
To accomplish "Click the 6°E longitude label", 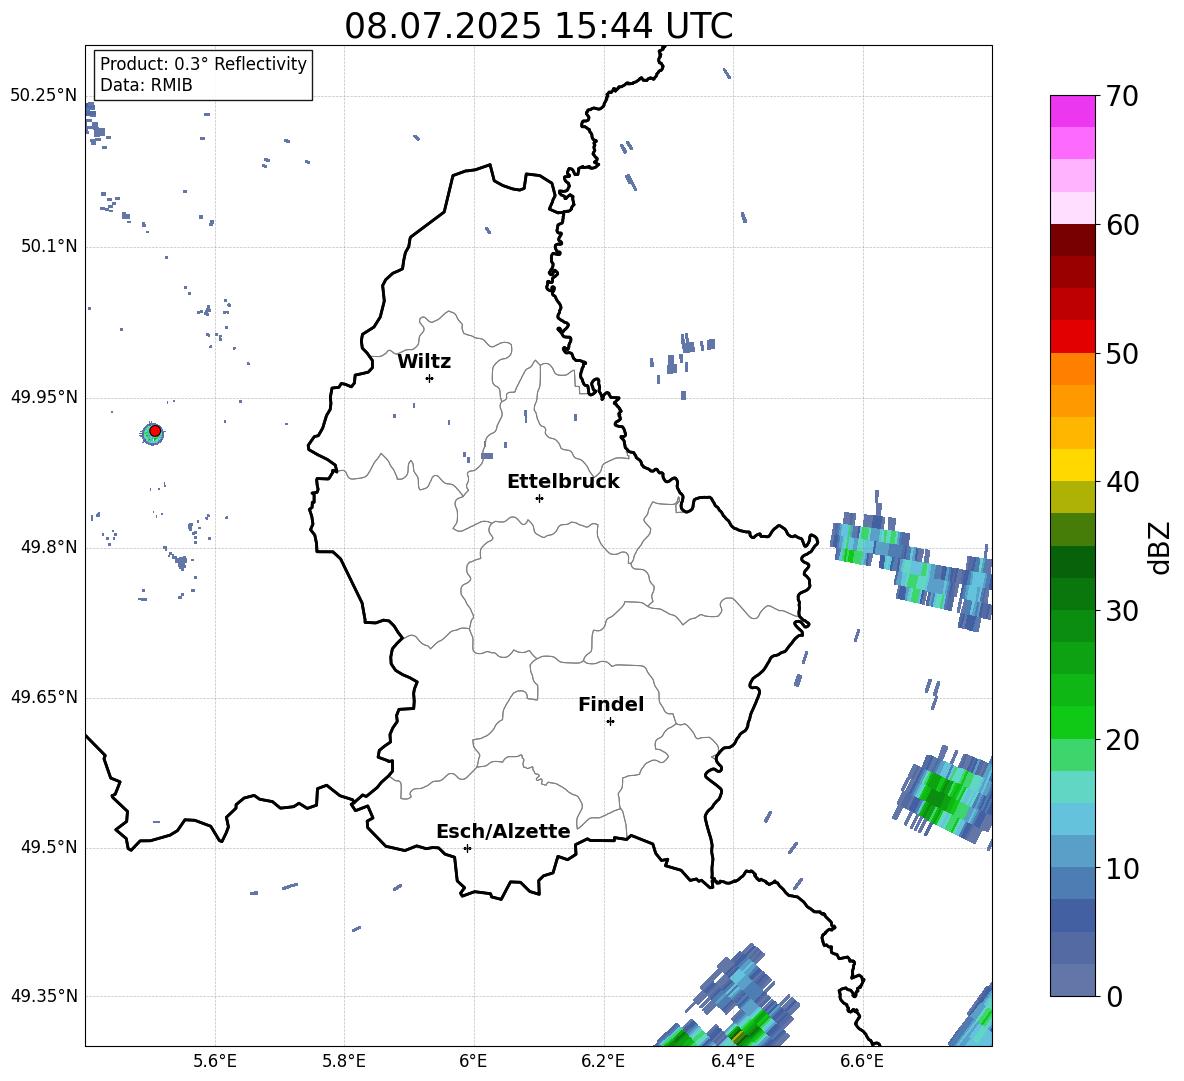I will click(x=473, y=1061).
